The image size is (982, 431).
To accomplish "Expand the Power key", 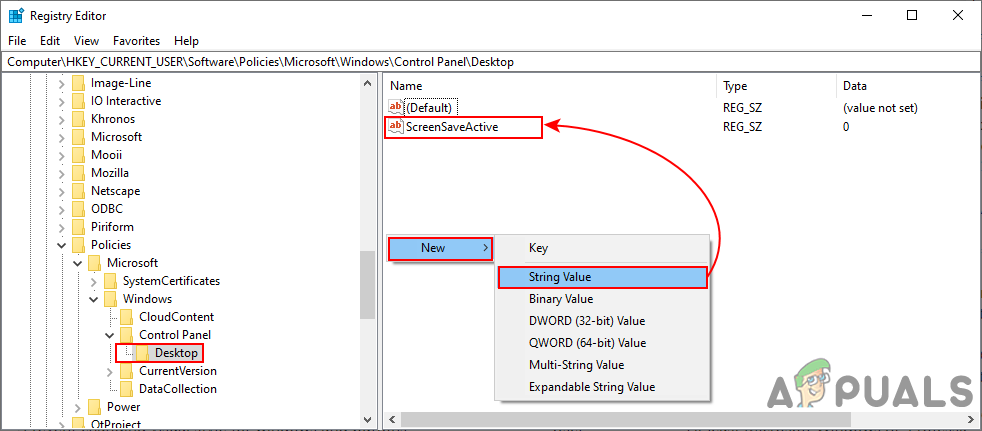I will click(78, 407).
